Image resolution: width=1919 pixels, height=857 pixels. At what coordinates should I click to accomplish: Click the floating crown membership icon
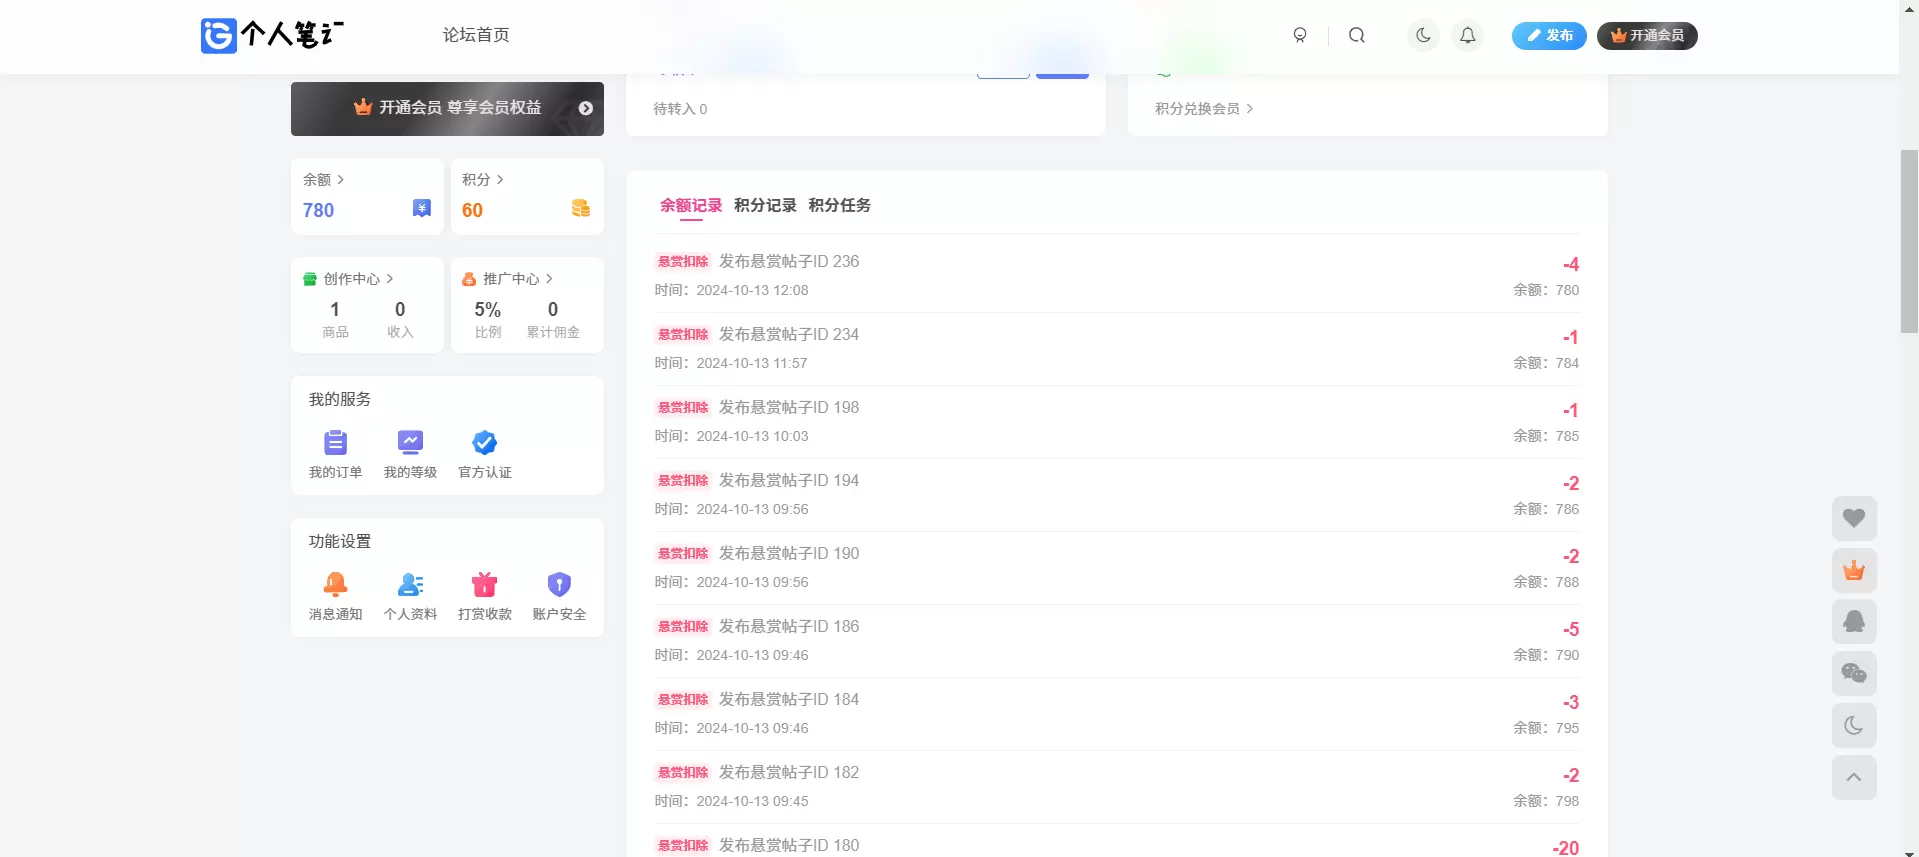[1854, 570]
